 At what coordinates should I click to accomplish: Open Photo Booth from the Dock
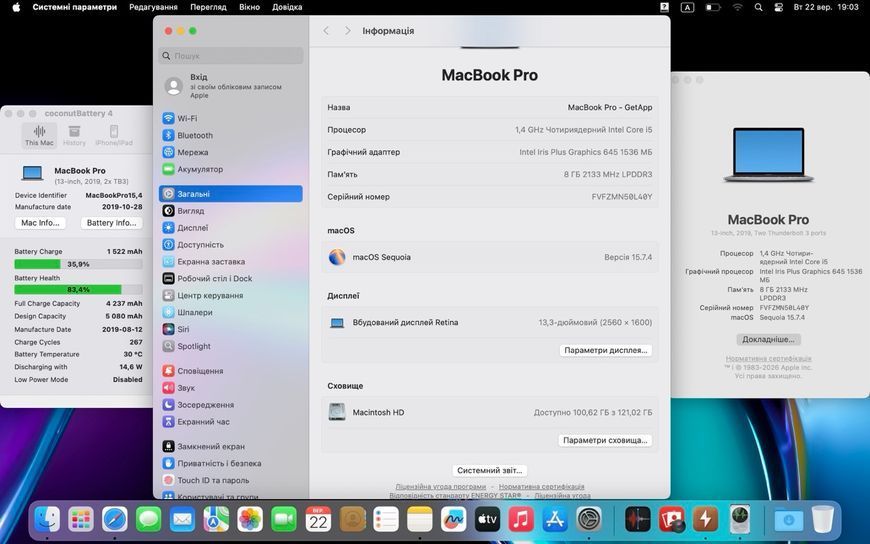click(672, 520)
